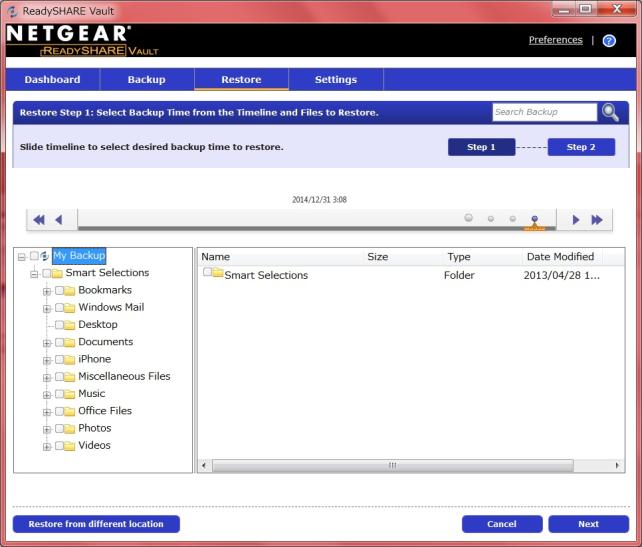Click Restore from different location button
Viewport: 642px width, 547px height.
coord(96,524)
